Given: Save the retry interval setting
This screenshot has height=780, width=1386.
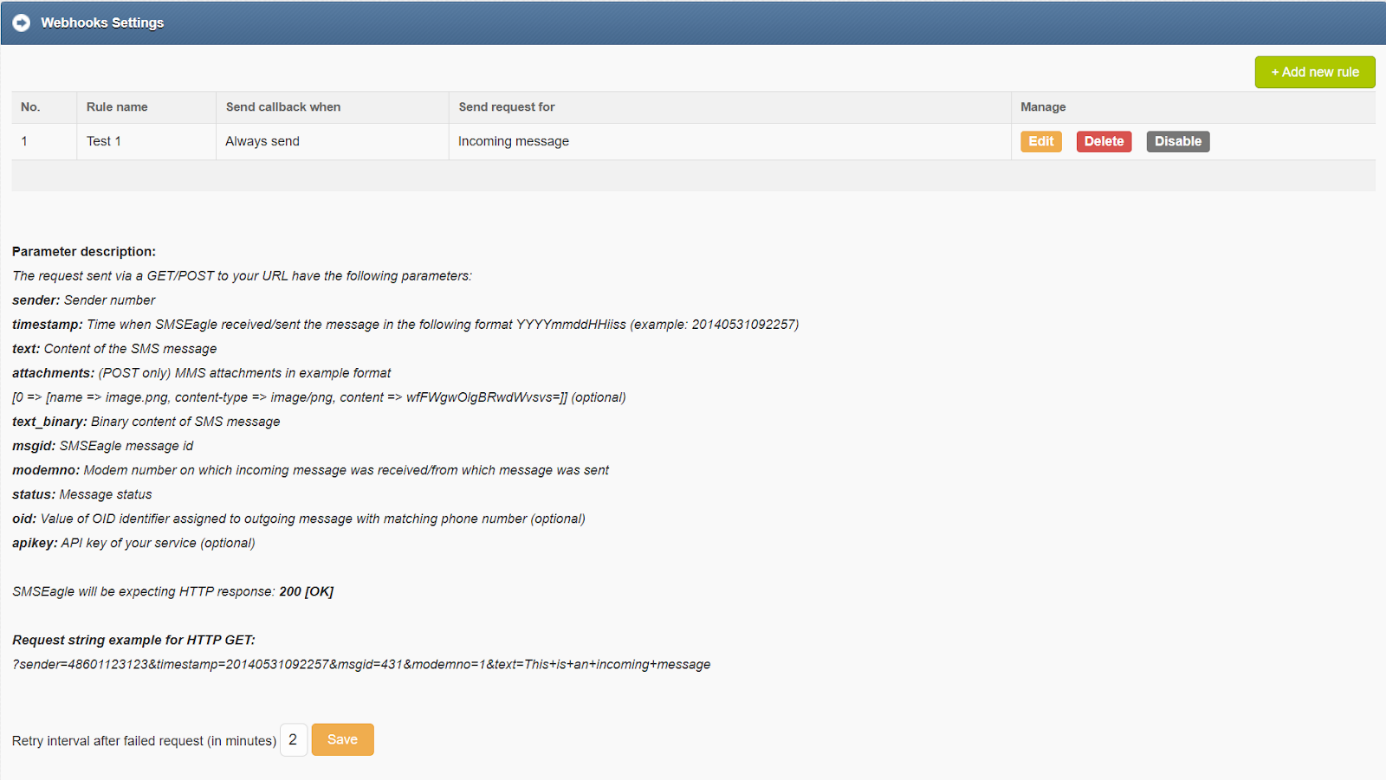Looking at the screenshot, I should click(342, 740).
